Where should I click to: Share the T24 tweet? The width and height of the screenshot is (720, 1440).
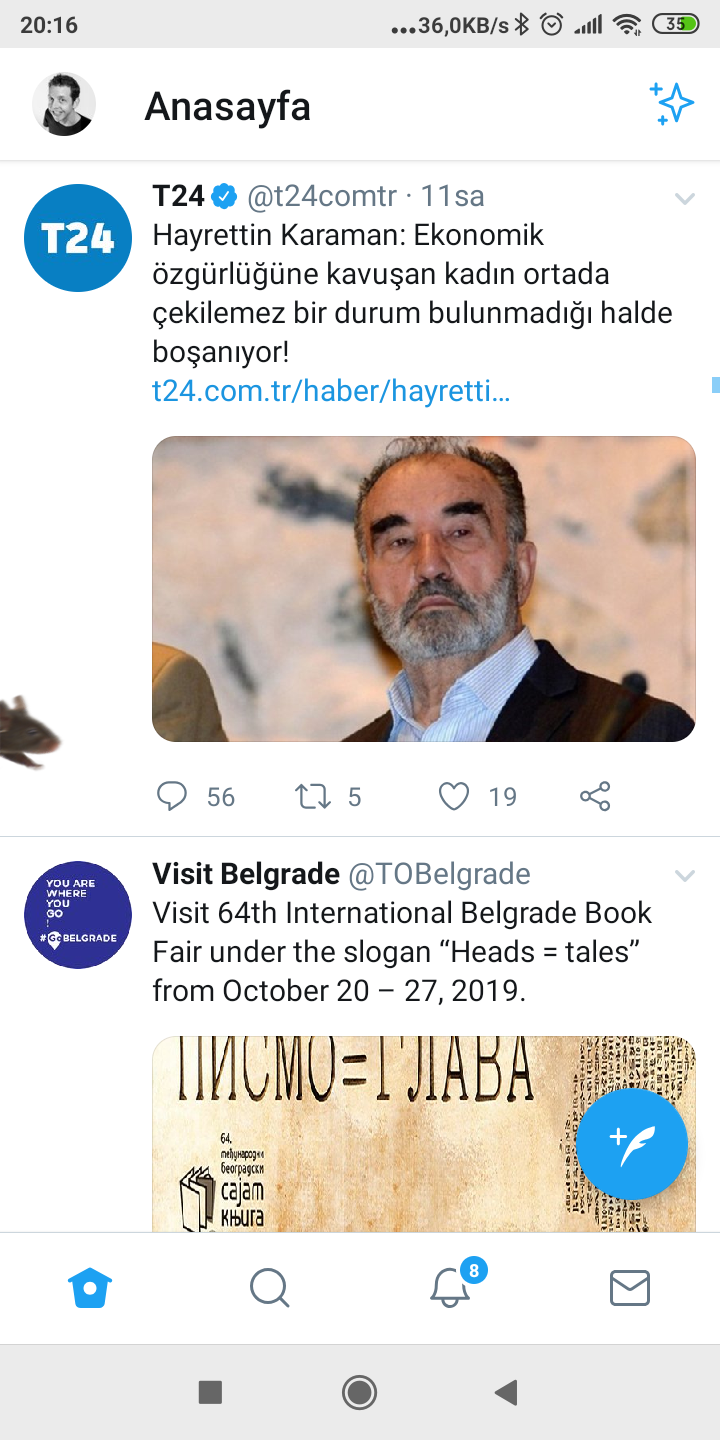click(595, 796)
